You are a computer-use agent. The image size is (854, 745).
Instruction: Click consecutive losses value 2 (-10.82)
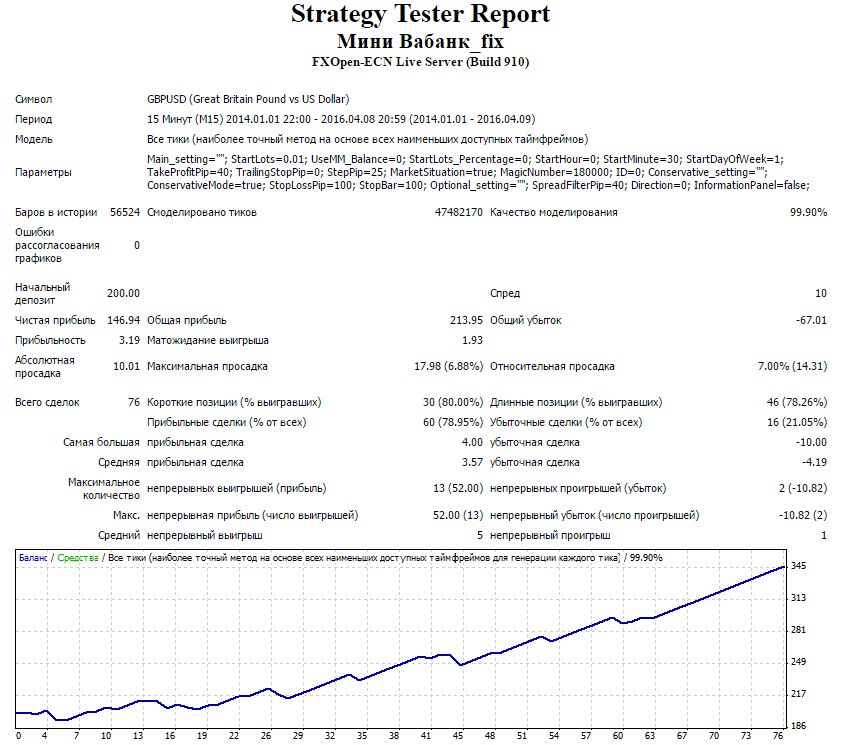803,488
